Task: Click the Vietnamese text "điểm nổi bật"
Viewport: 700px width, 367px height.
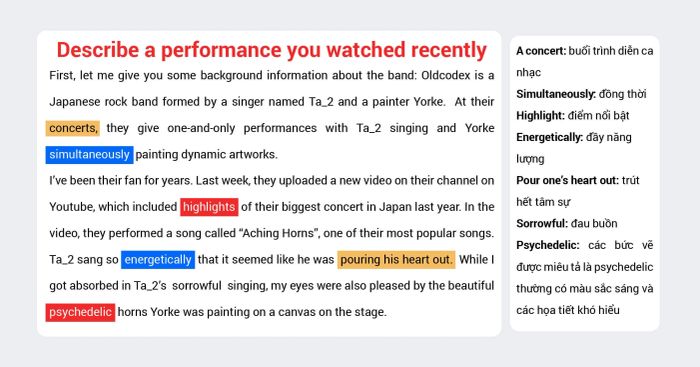Action: [598, 116]
